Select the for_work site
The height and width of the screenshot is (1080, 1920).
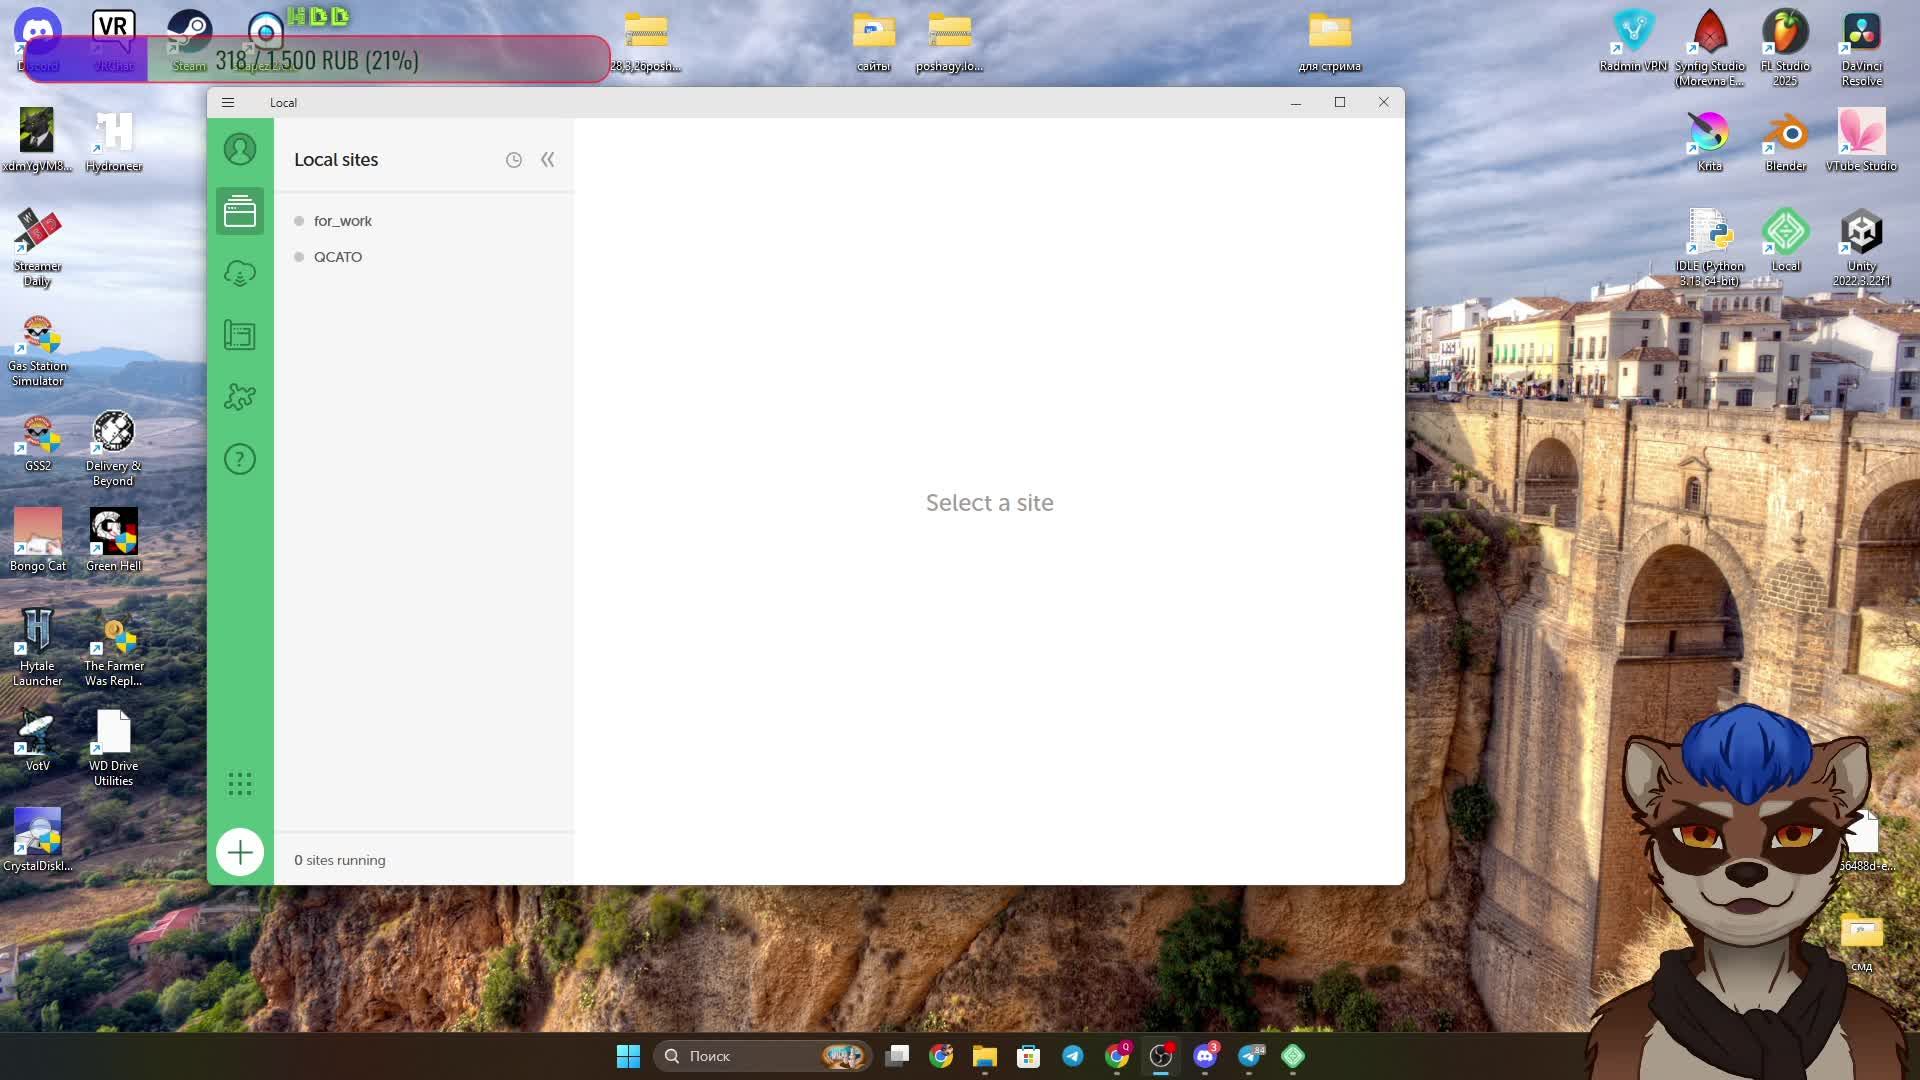click(342, 221)
